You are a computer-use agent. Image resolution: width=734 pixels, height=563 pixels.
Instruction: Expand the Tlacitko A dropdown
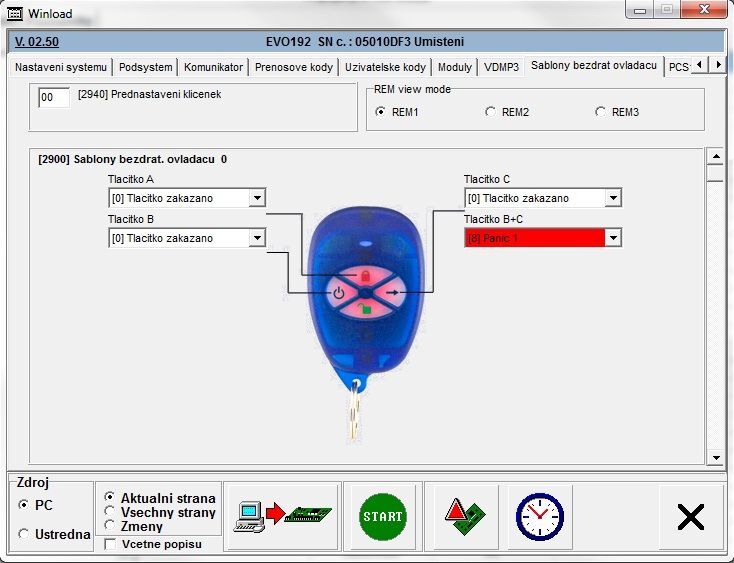pos(257,198)
